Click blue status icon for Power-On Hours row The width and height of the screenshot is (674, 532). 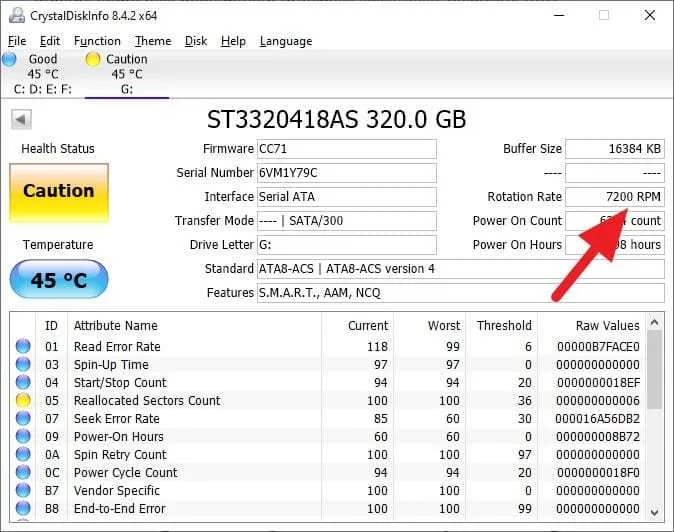click(23, 437)
